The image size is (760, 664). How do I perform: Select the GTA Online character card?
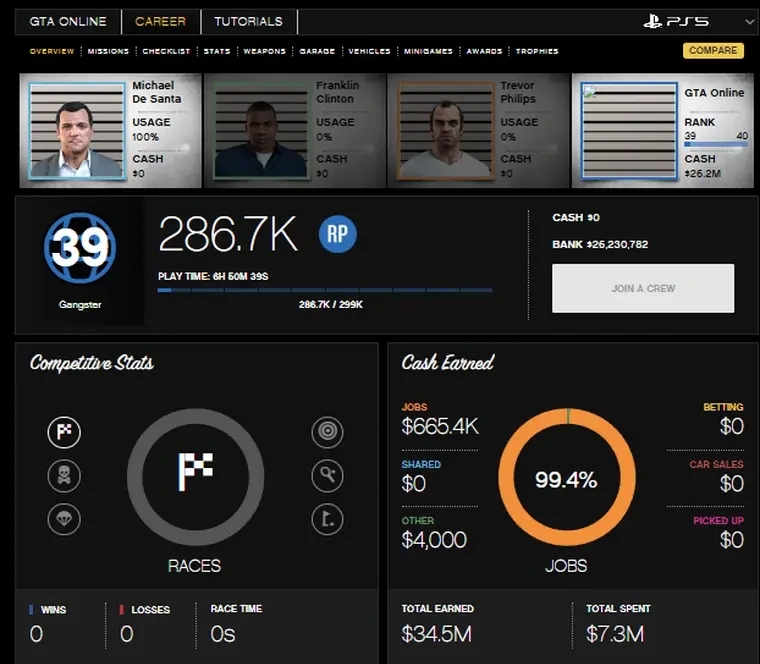tap(663, 130)
